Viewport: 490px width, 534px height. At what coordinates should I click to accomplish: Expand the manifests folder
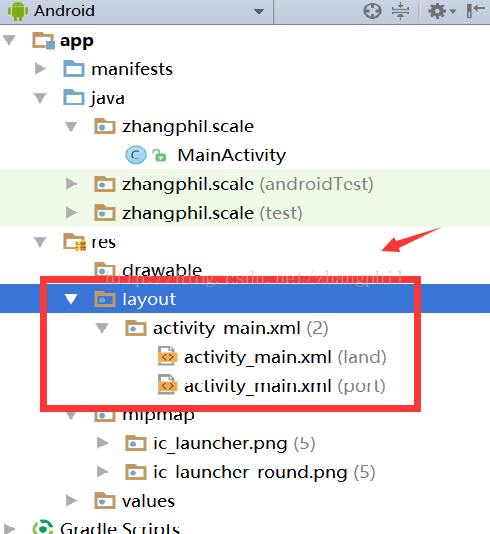(x=41, y=68)
